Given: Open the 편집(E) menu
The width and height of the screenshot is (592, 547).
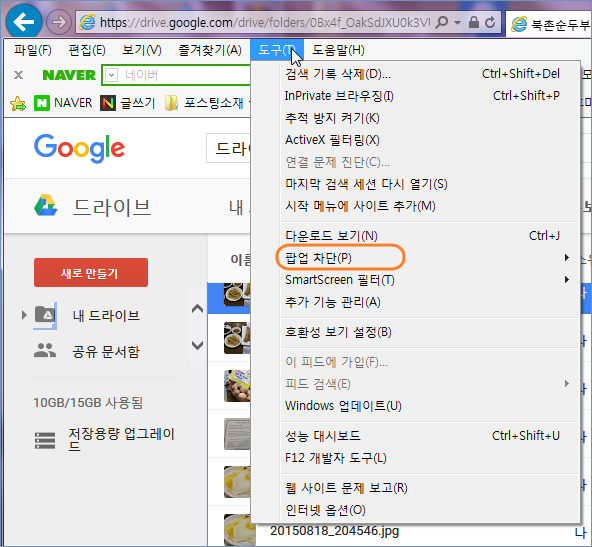Looking at the screenshot, I should pyautogui.click(x=87, y=50).
